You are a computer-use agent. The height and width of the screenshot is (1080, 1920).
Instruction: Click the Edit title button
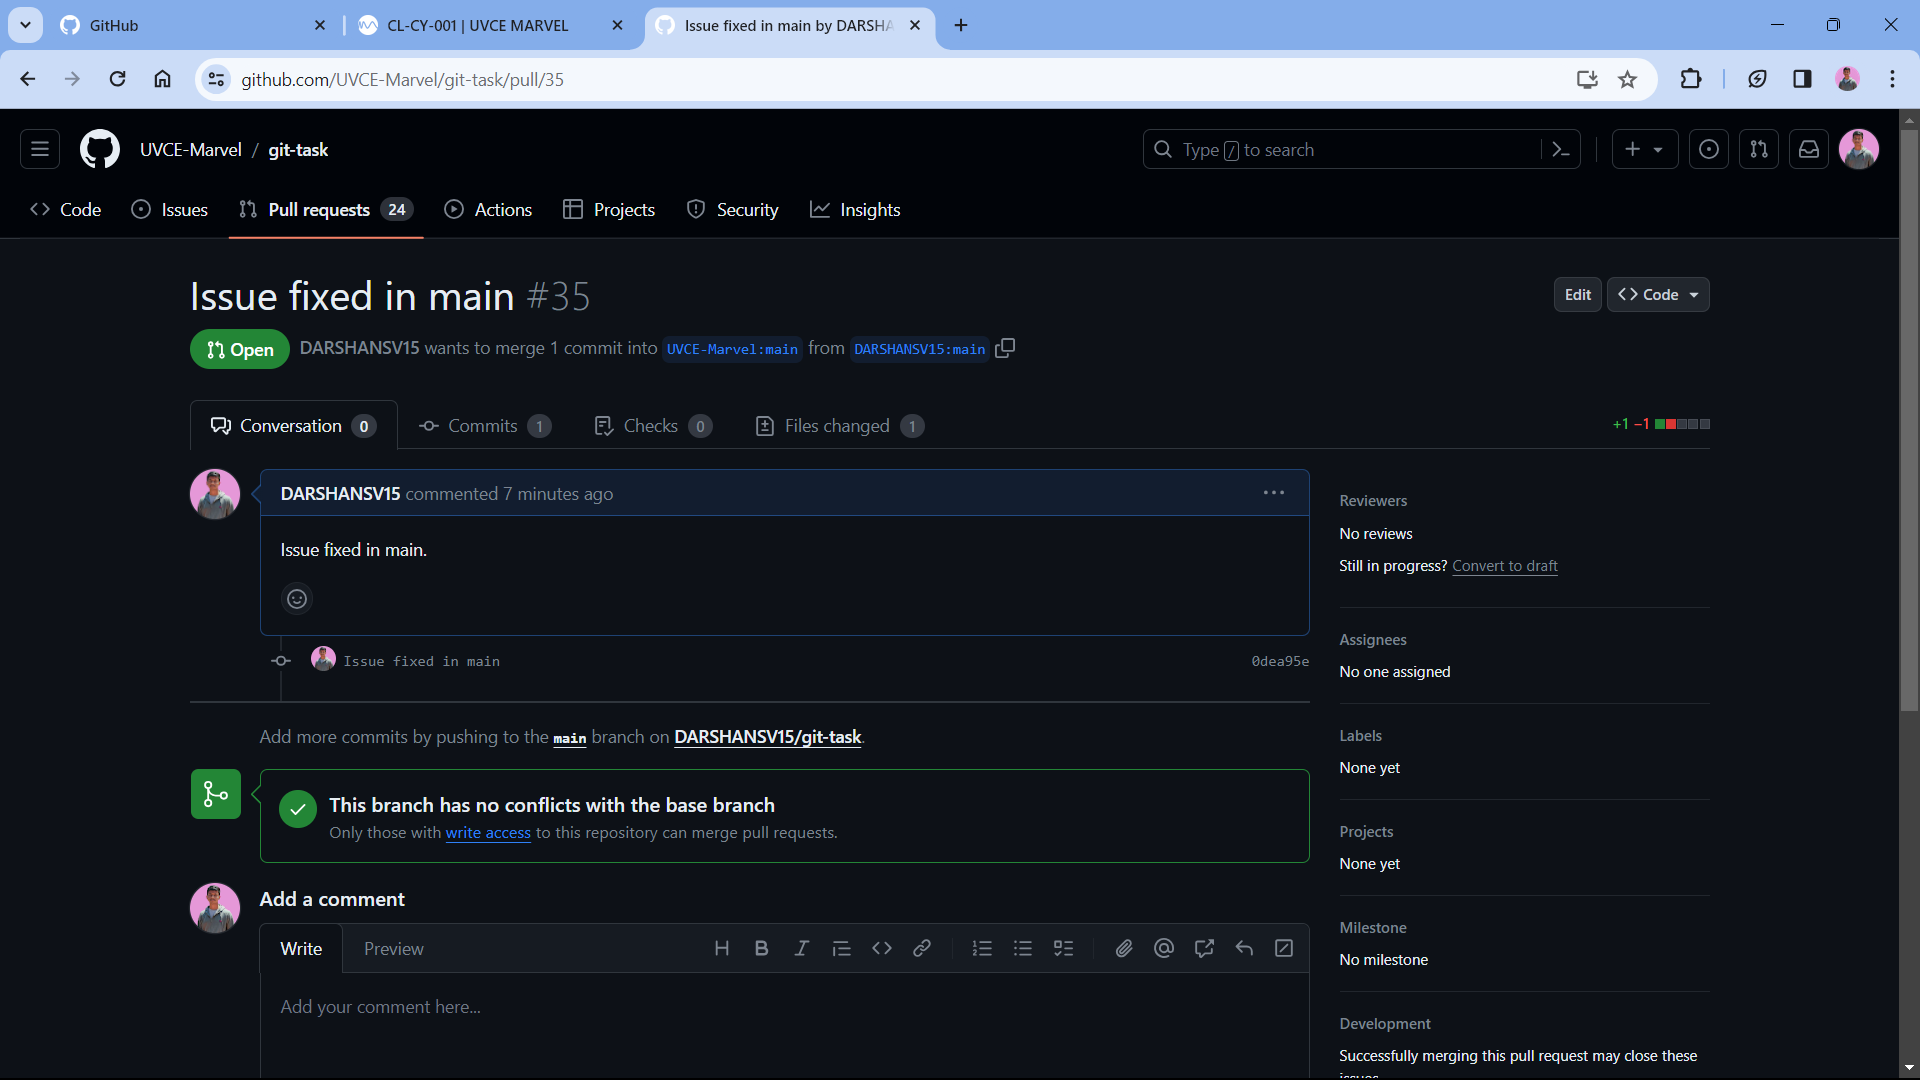[x=1577, y=295]
